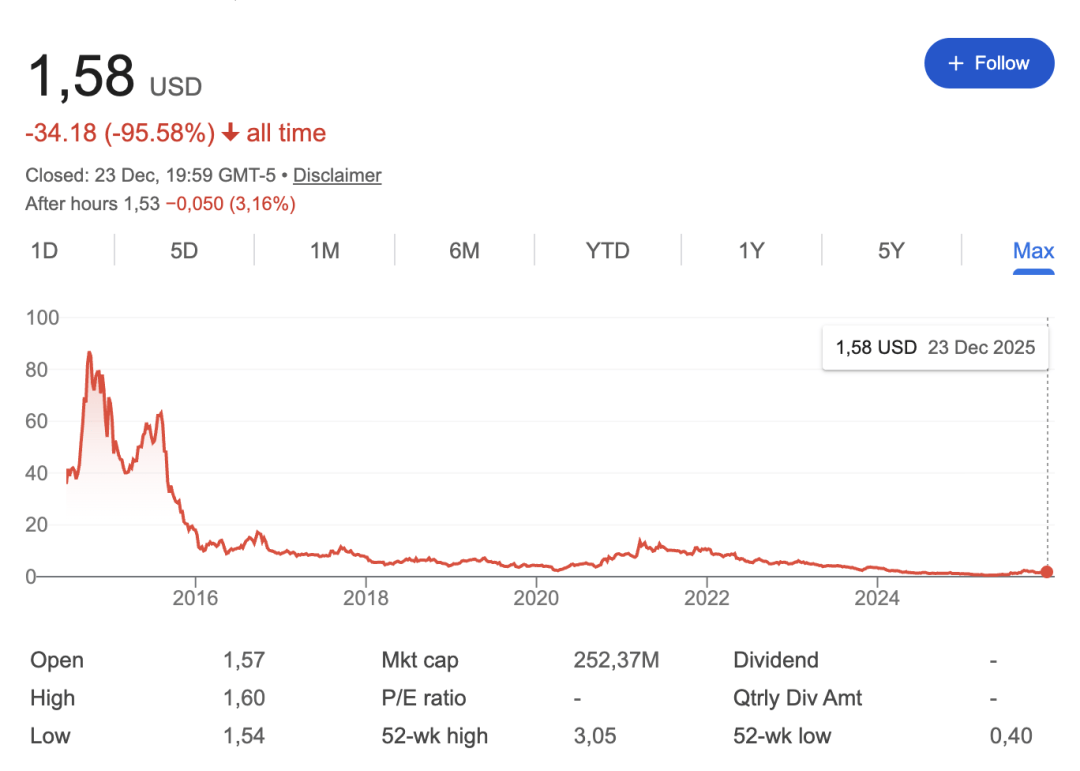Select the Max range tab
The width and height of the screenshot is (1080, 771).
tap(1033, 250)
